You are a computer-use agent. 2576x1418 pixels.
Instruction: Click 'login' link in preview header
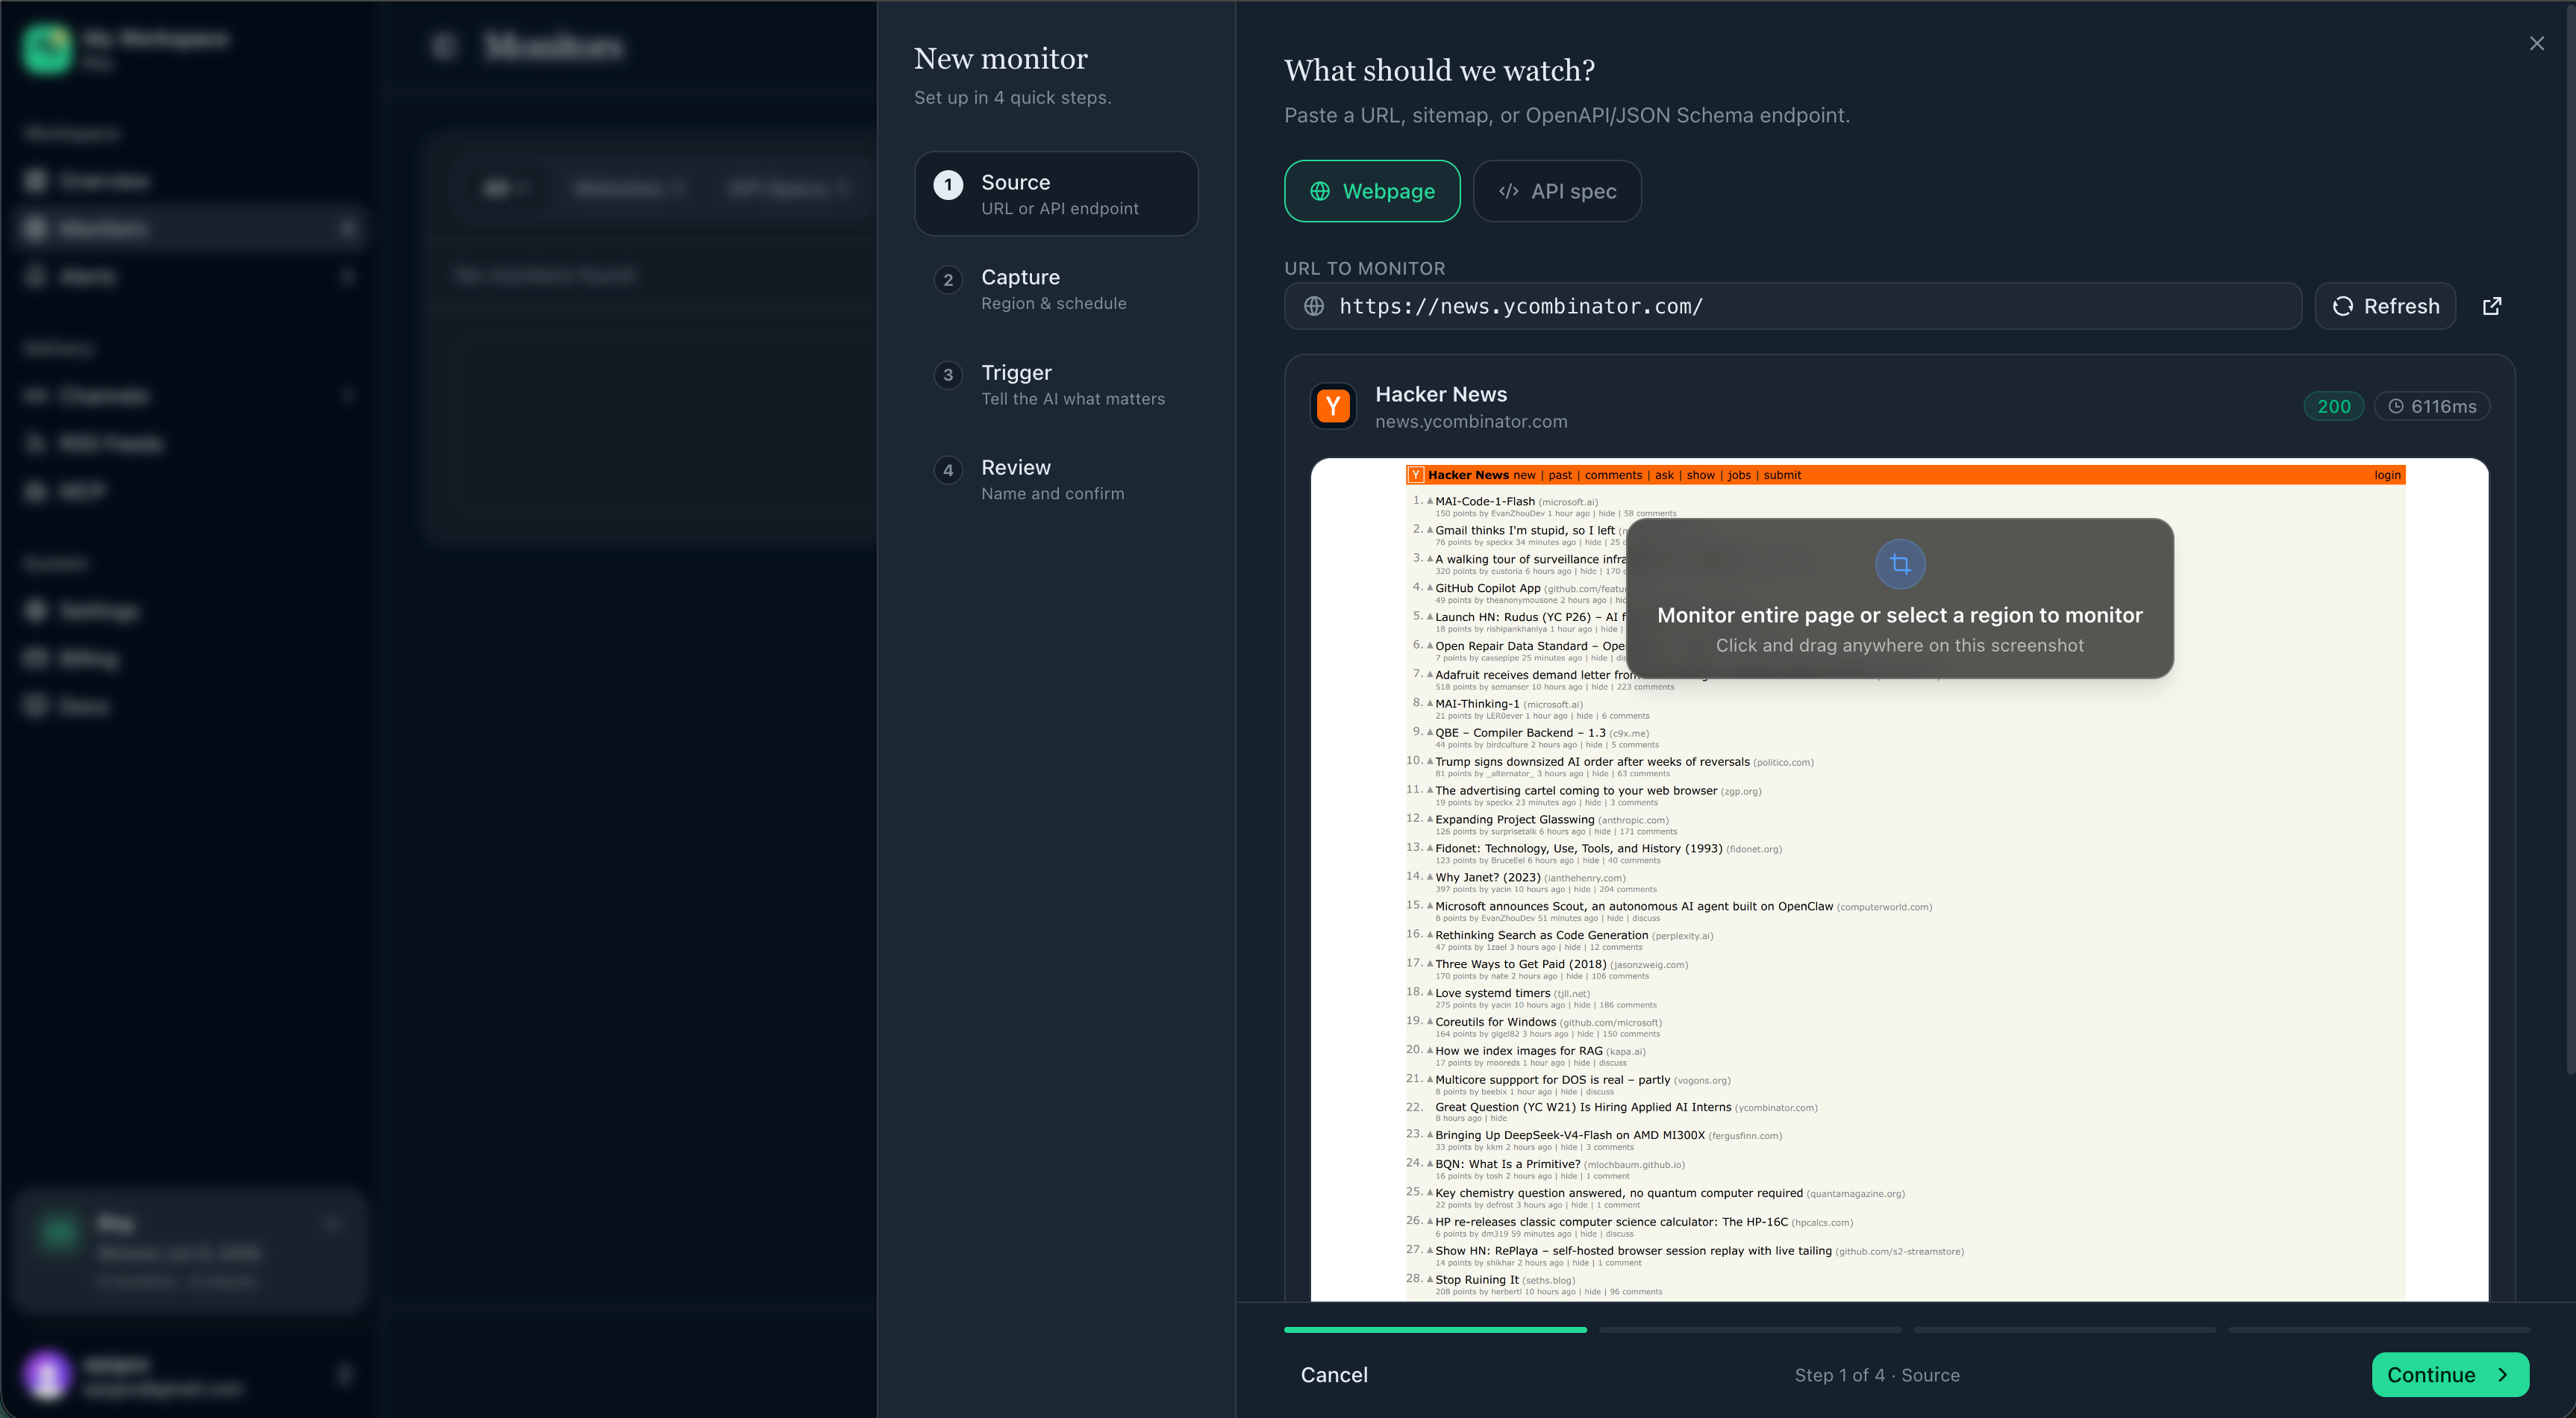point(2387,476)
